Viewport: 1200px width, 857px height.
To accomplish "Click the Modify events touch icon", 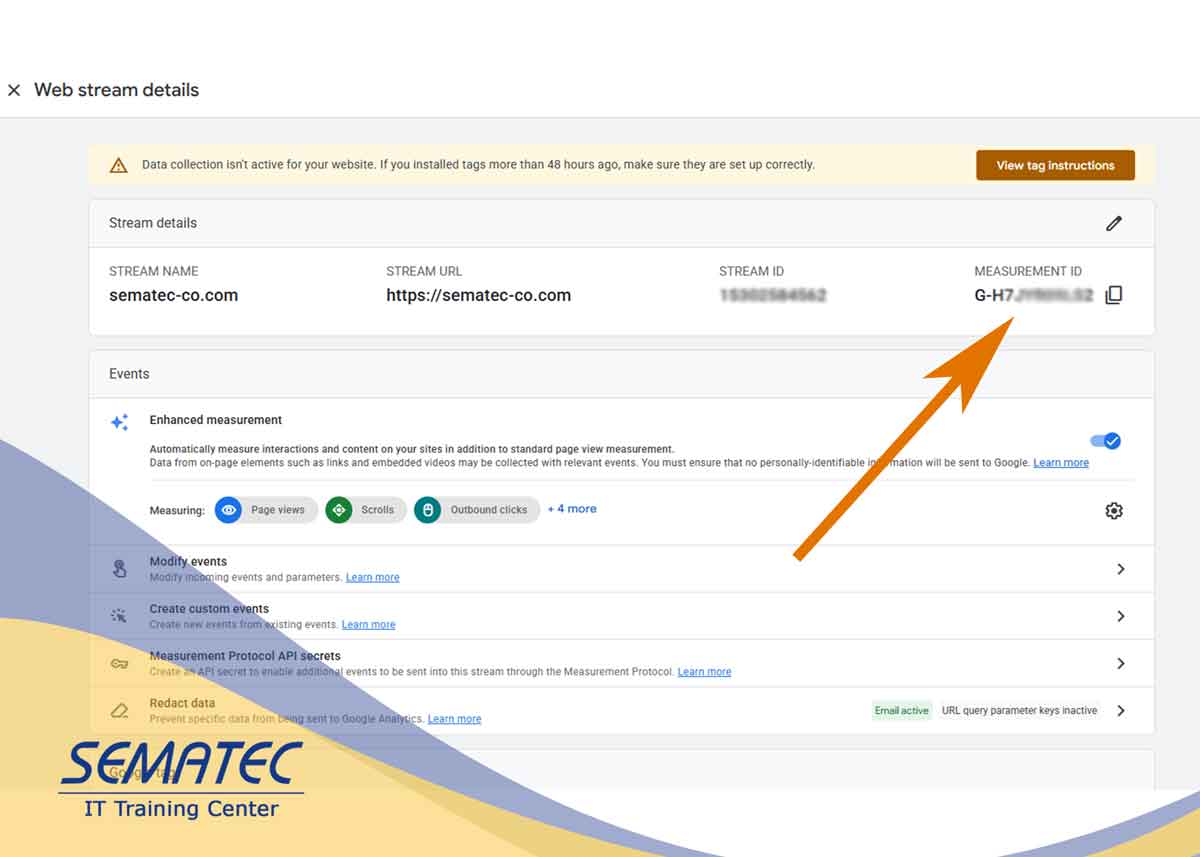I will (119, 569).
